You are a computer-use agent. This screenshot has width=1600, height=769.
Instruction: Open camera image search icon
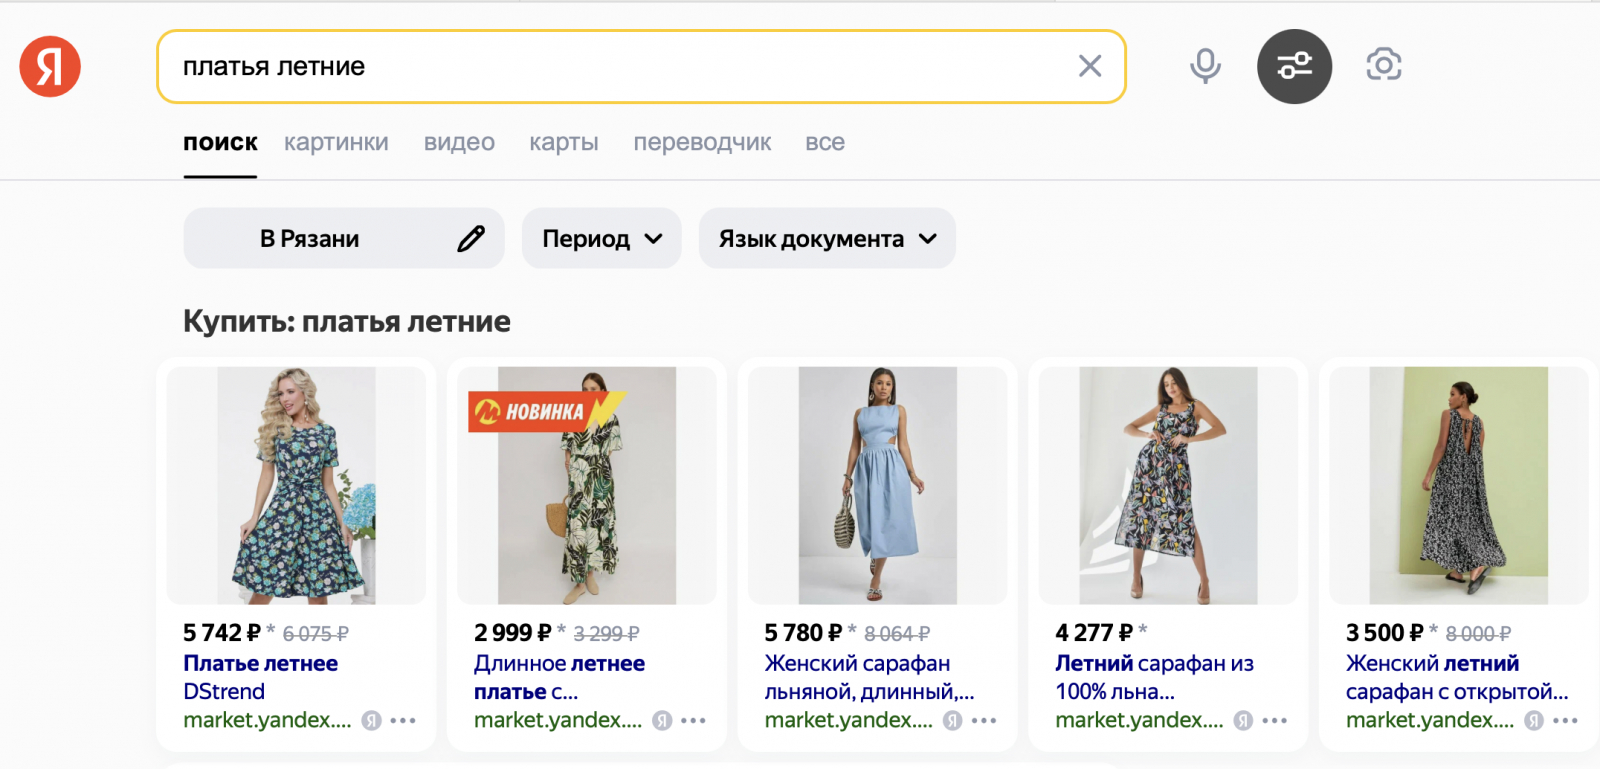pyautogui.click(x=1384, y=65)
